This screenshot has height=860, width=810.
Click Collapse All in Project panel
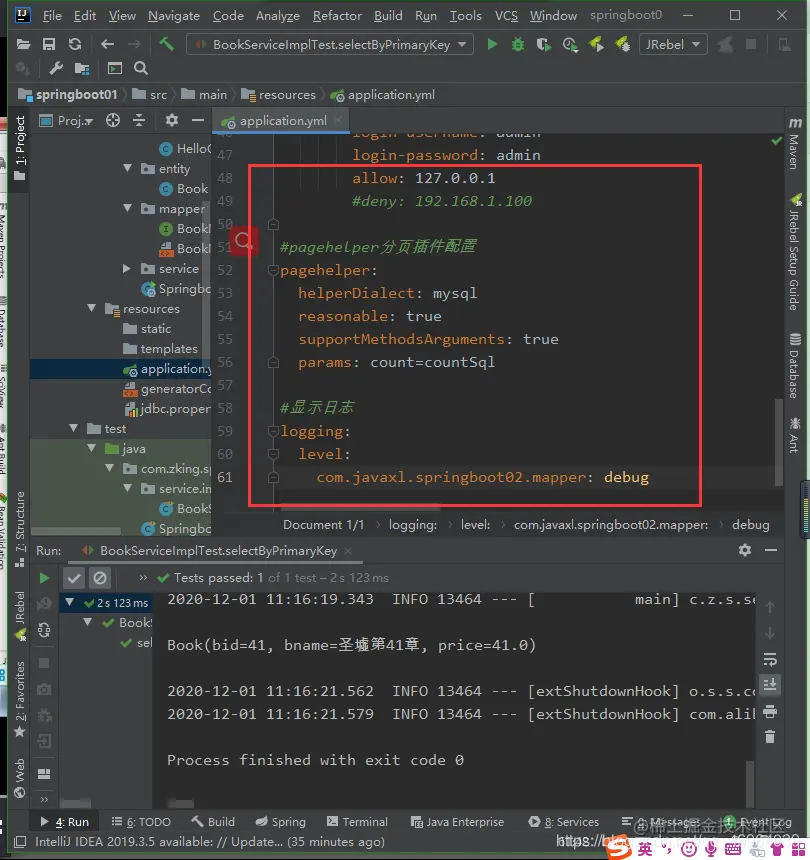click(x=139, y=120)
